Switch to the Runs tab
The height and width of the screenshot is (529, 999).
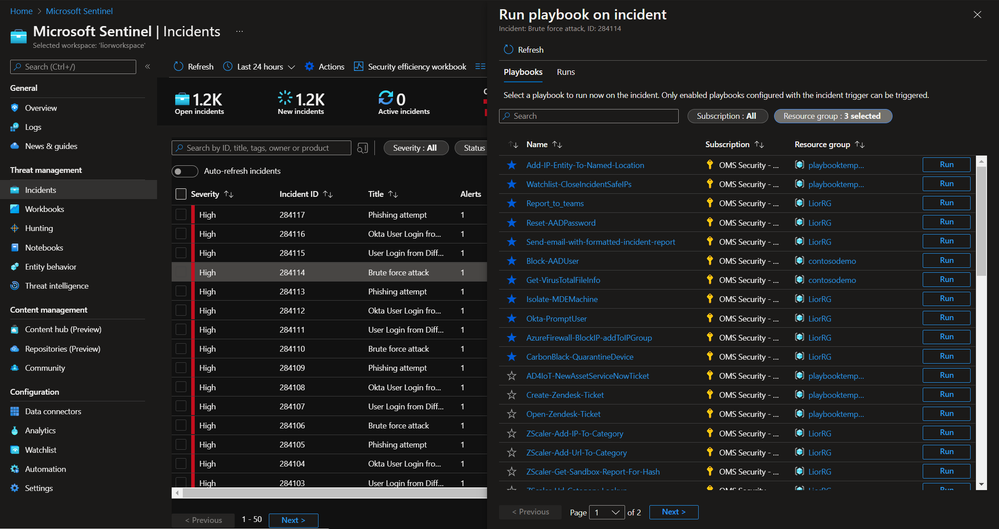pos(566,72)
